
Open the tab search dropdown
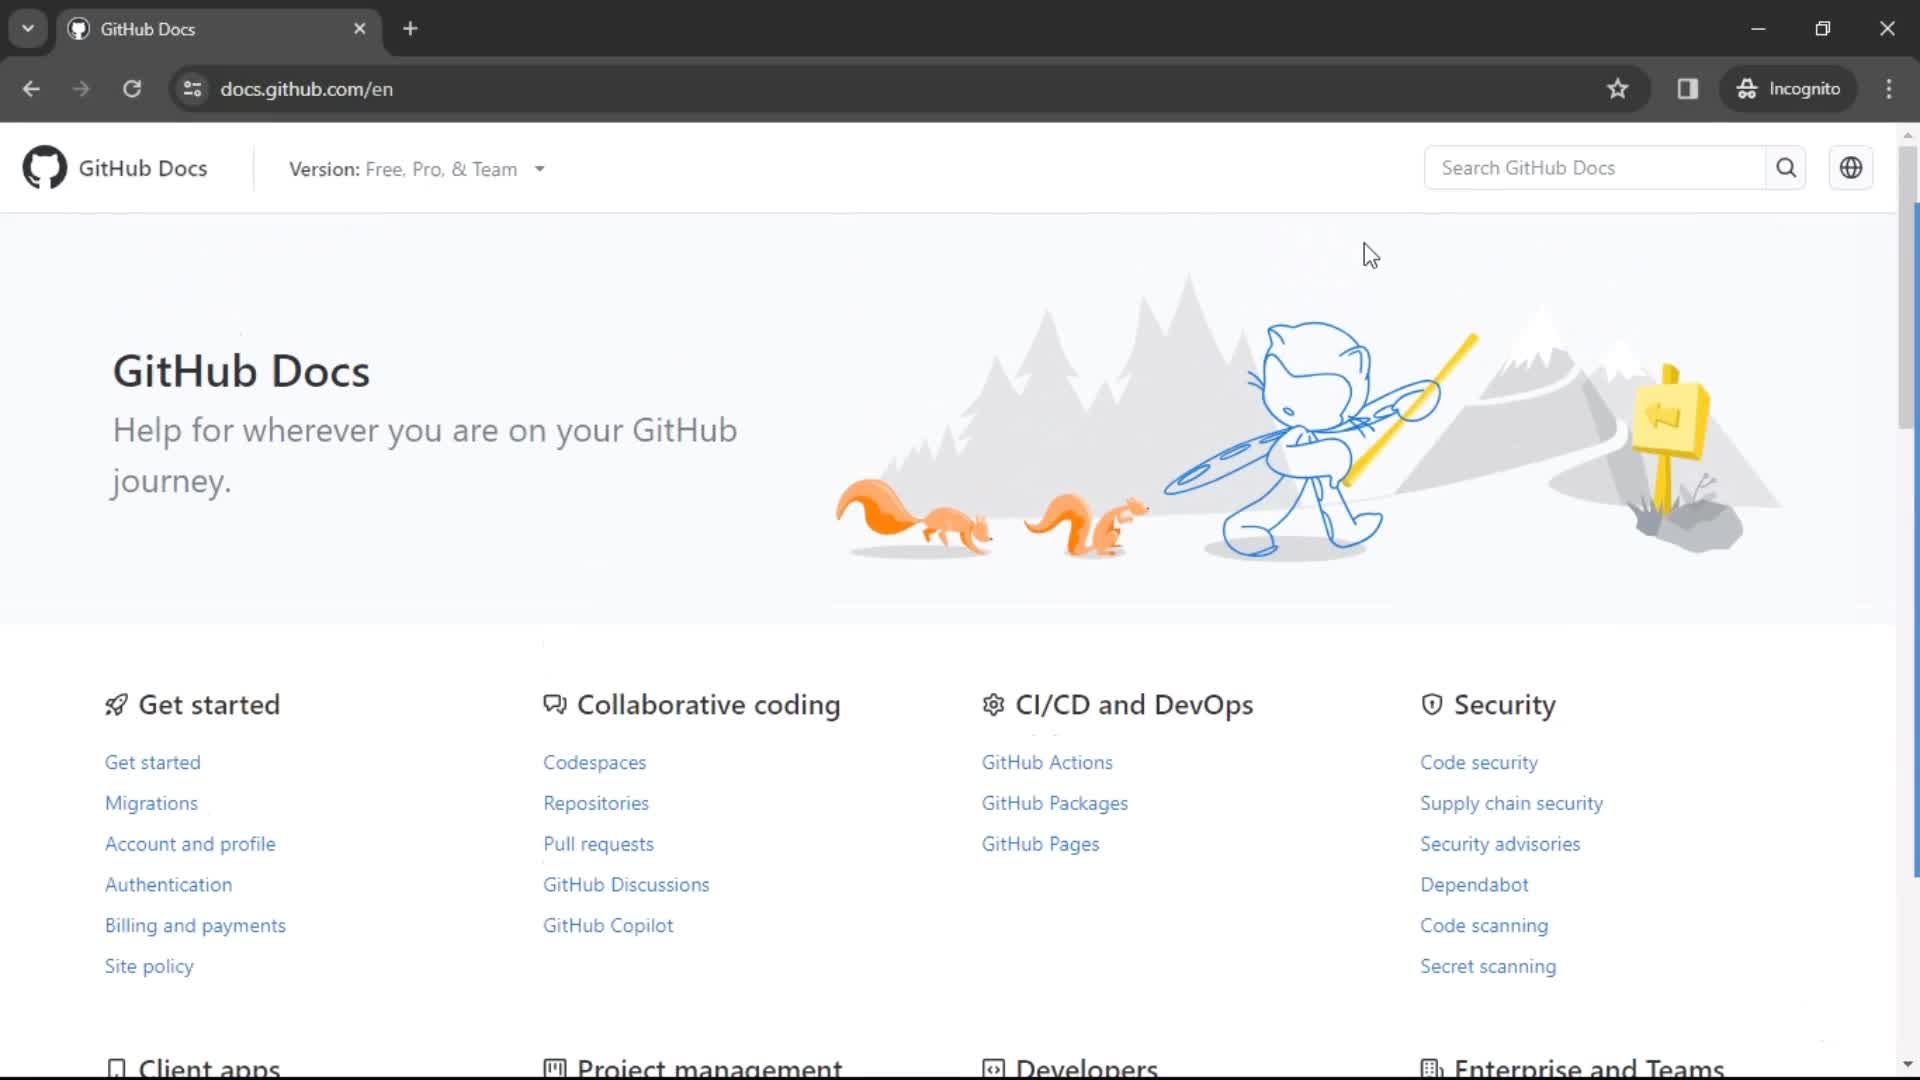pos(28,29)
